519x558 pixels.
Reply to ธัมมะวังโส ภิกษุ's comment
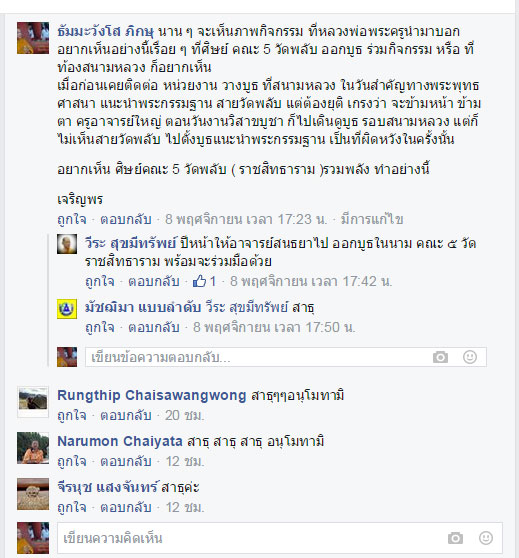(126, 219)
